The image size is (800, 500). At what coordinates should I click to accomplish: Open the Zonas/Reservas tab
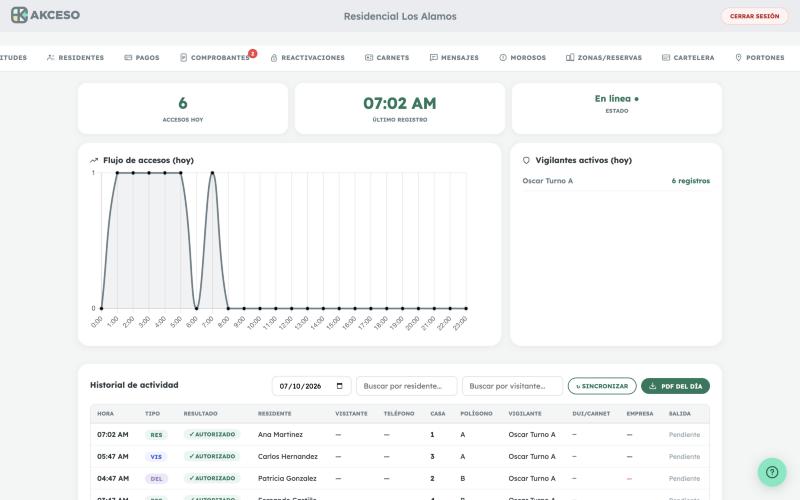604,58
